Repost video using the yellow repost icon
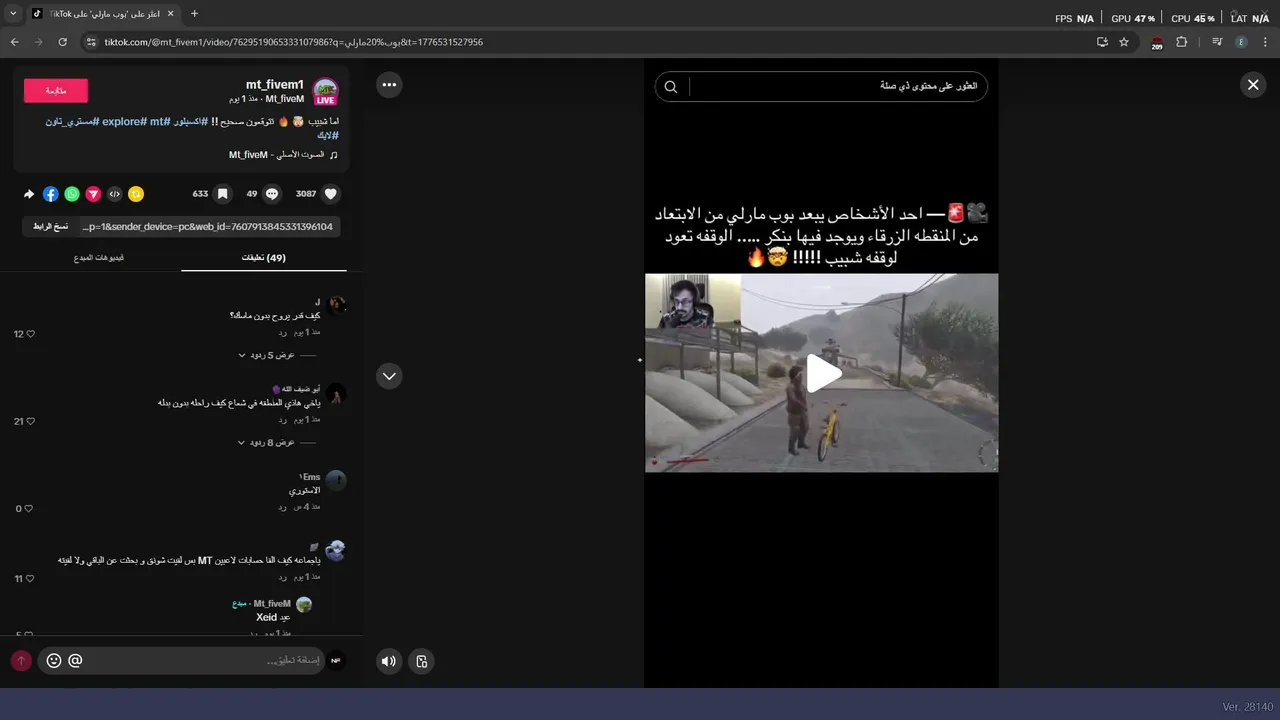This screenshot has height=720, width=1280. coord(136,194)
